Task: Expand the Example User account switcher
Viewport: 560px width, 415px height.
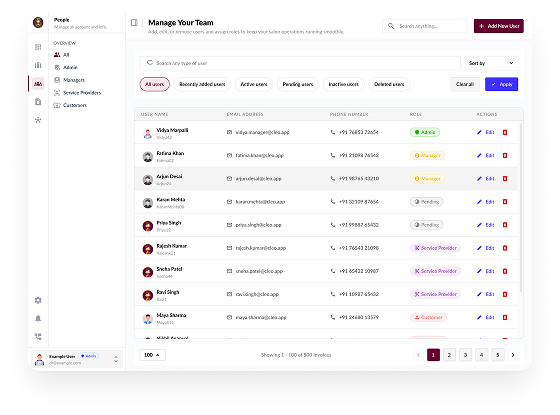Action: [116, 359]
